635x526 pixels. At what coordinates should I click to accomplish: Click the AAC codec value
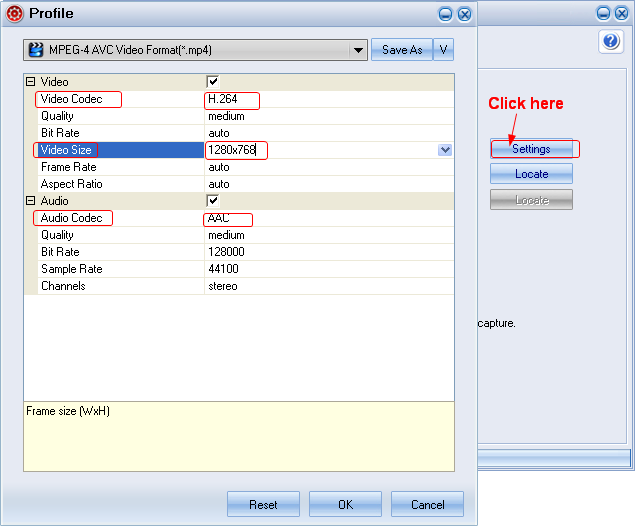click(x=219, y=218)
